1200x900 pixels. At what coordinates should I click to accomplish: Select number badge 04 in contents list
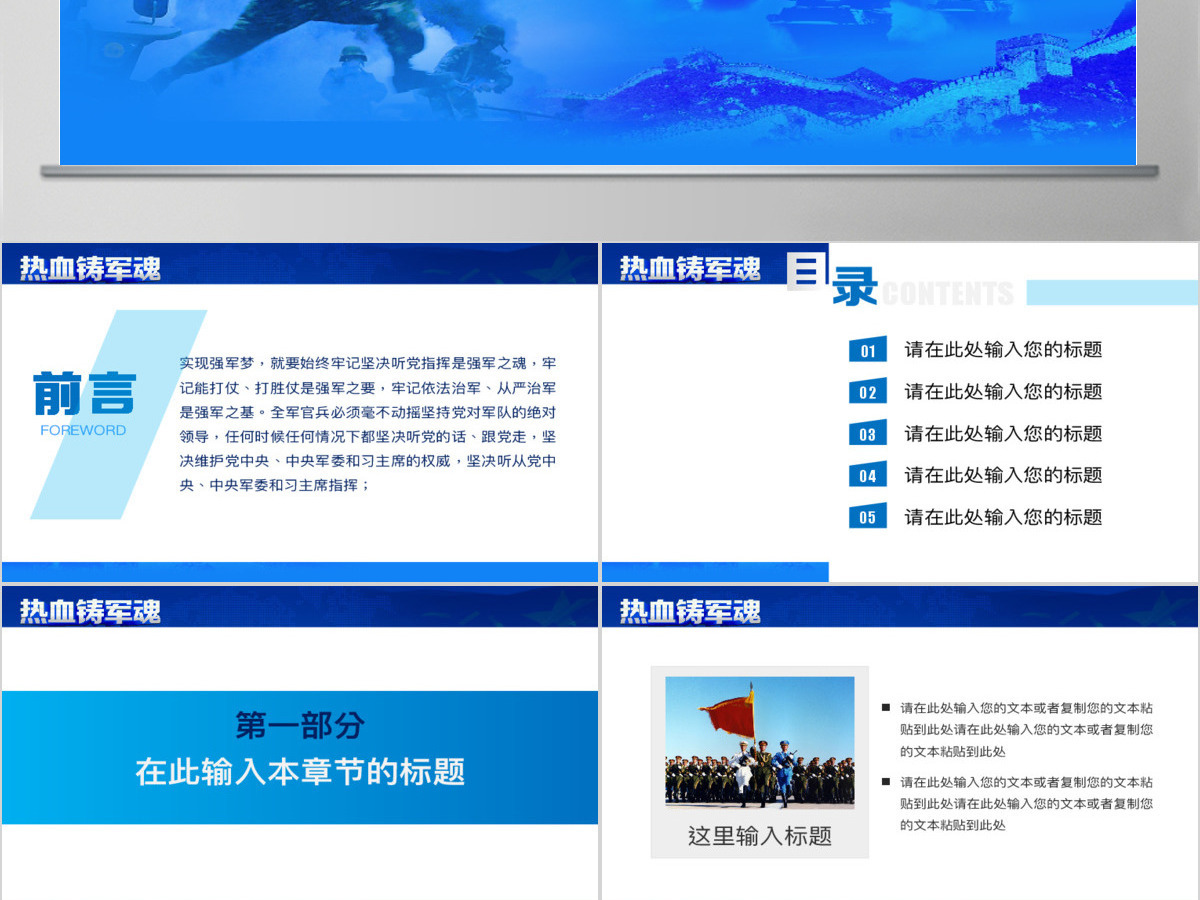(867, 476)
